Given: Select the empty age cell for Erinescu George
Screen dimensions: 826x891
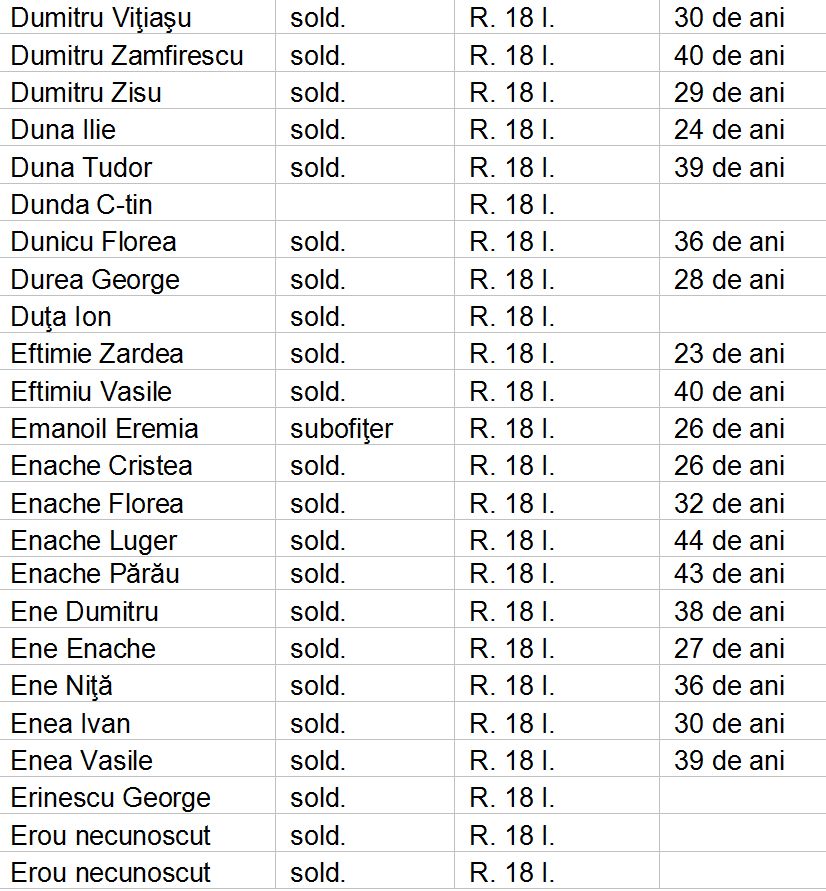Looking at the screenshot, I should click(742, 798).
